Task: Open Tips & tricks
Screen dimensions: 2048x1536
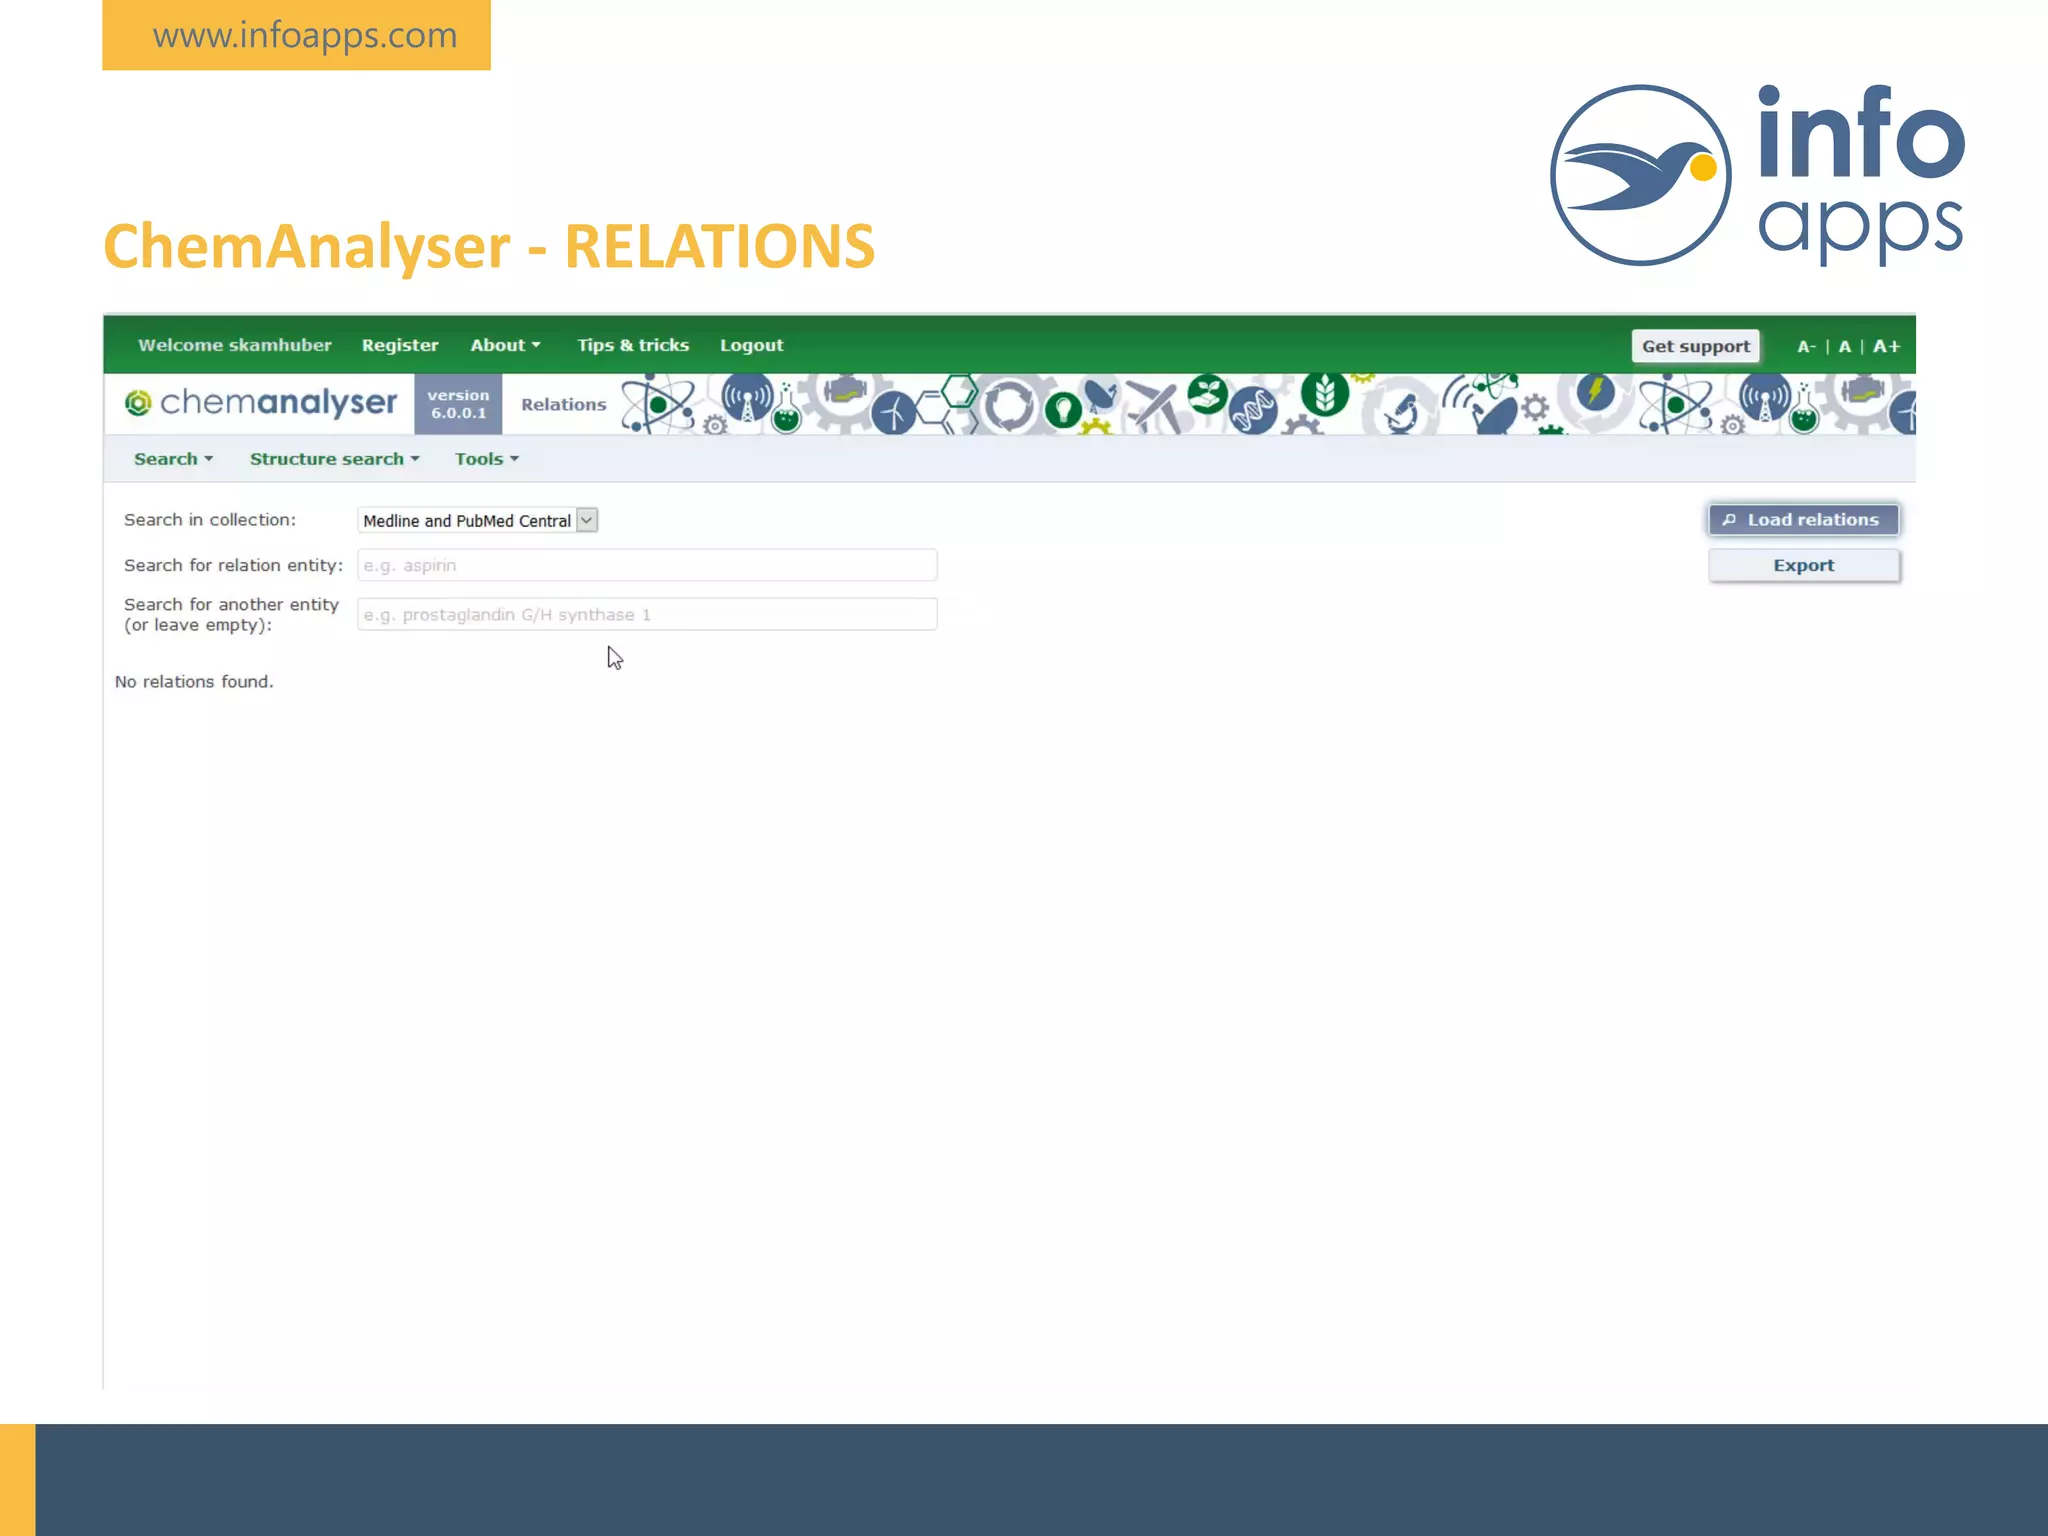Action: [633, 345]
